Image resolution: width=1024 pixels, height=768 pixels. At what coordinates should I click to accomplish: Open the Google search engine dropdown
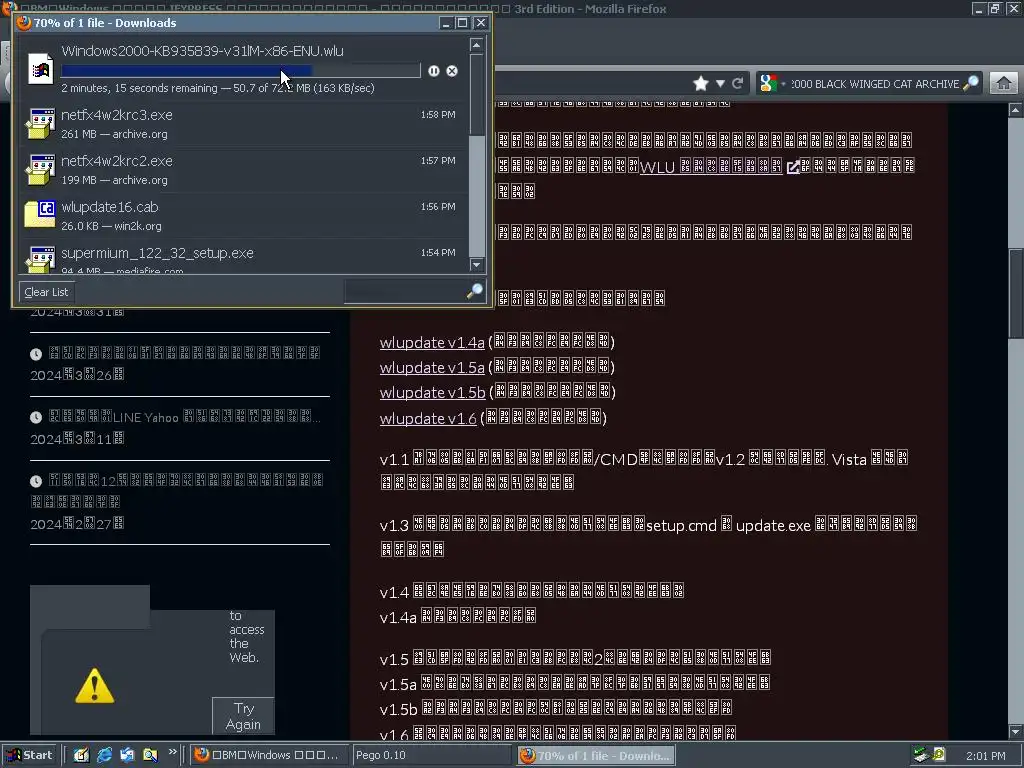[772, 84]
